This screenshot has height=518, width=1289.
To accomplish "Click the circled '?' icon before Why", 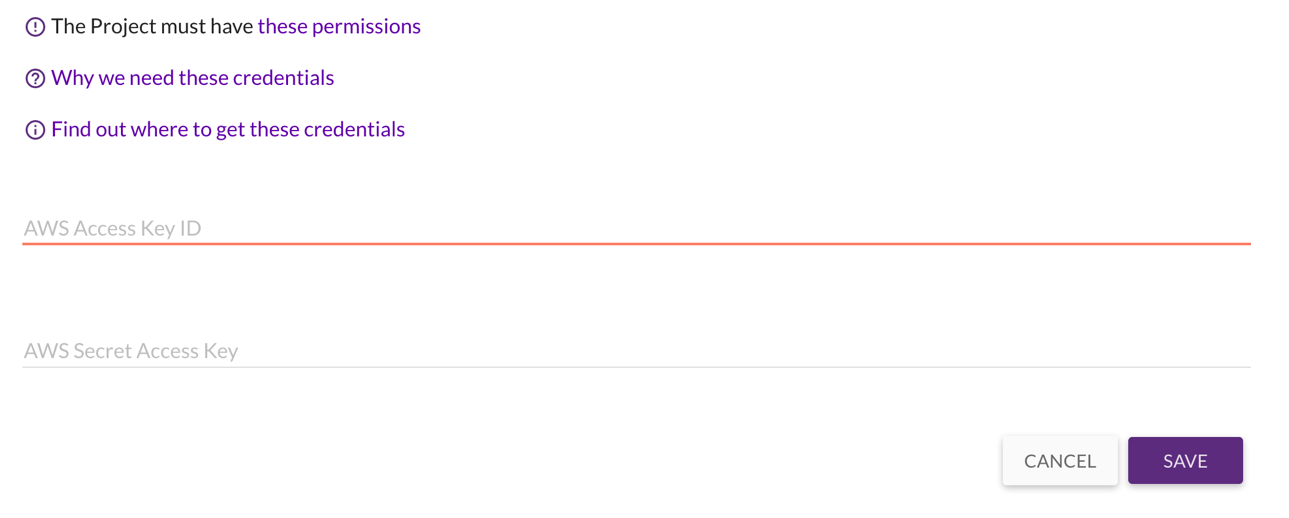I will click(35, 78).
